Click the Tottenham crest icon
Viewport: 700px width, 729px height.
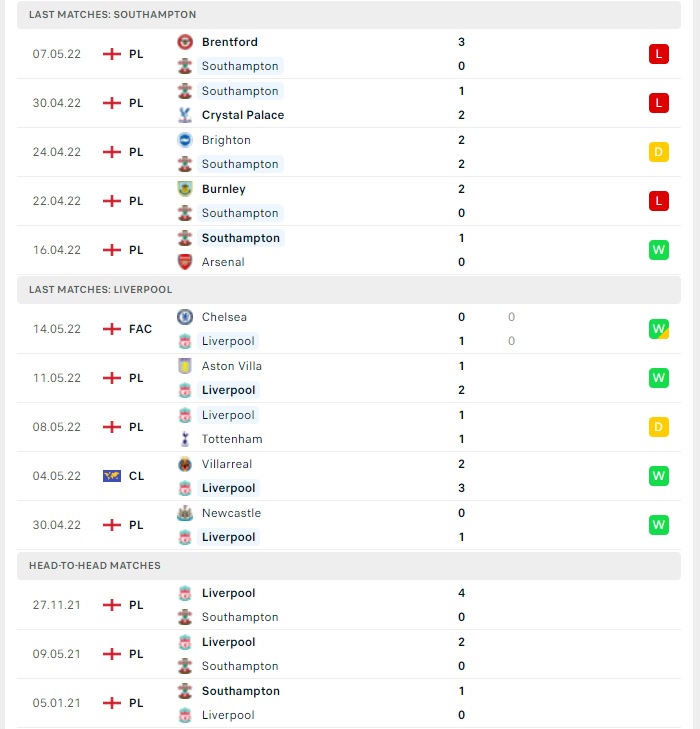tap(185, 439)
